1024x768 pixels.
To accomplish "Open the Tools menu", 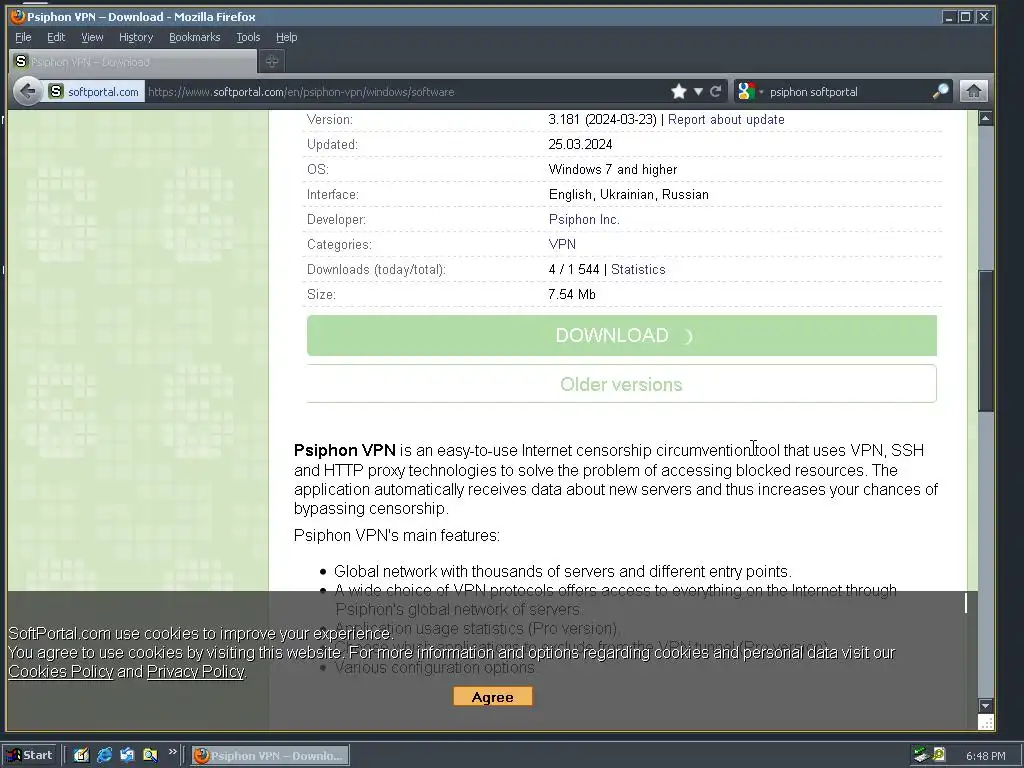I will 248,37.
